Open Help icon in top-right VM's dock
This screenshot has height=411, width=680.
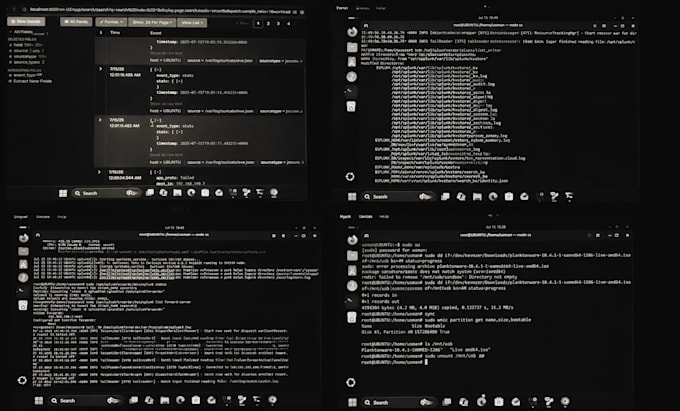(352, 77)
